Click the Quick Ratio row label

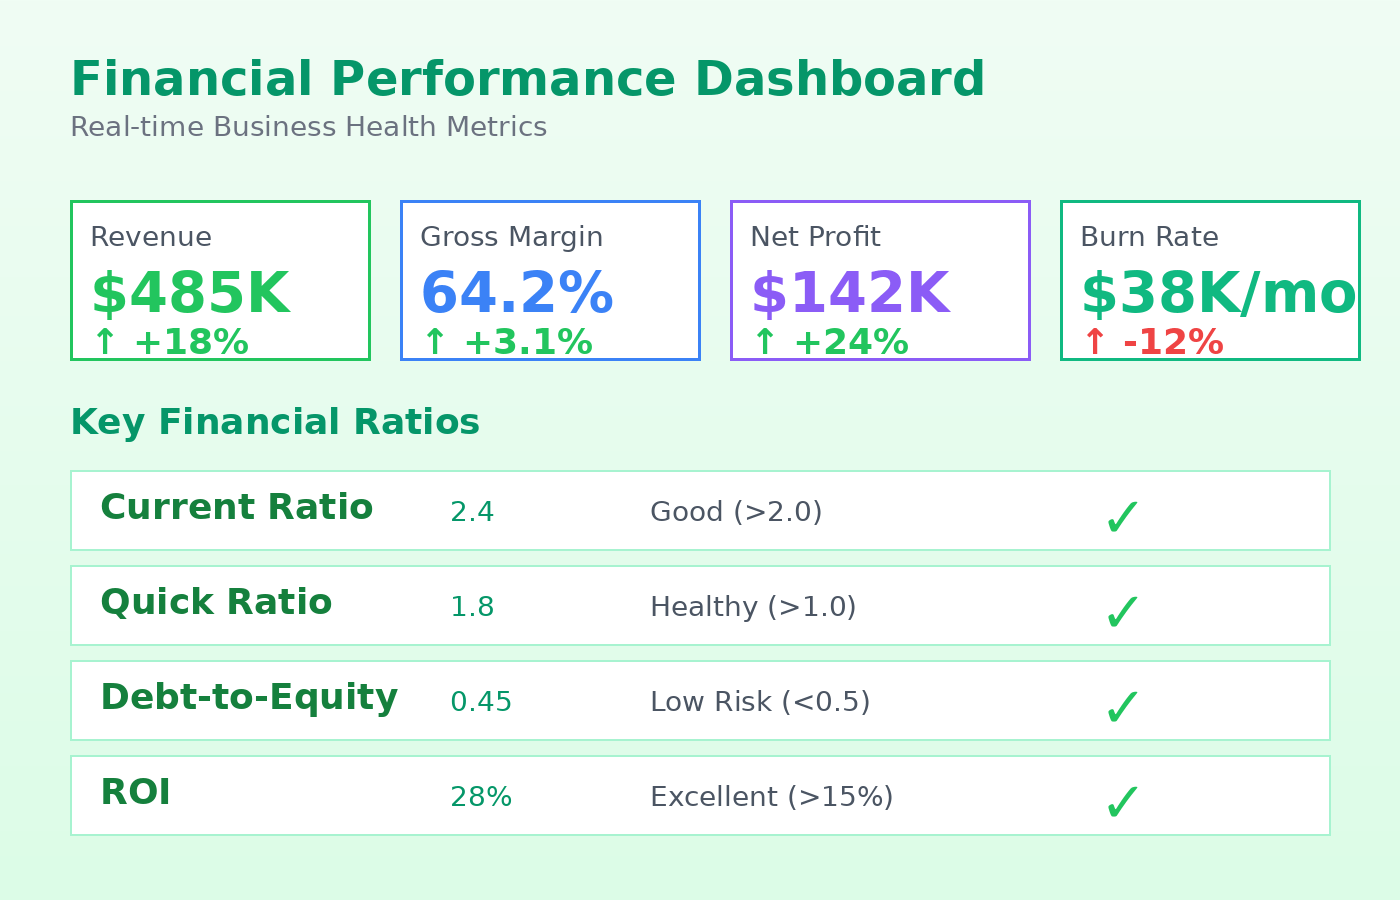[x=216, y=603]
